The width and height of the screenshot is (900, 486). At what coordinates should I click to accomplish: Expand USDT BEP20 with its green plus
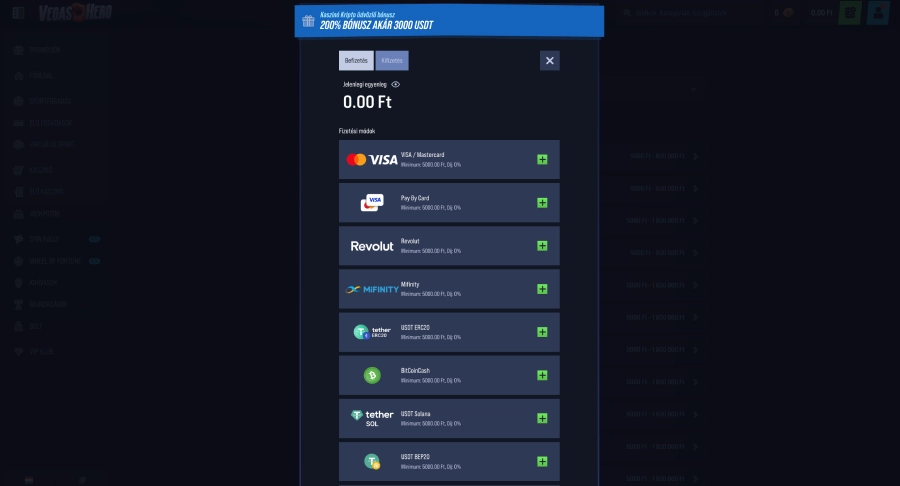542,461
